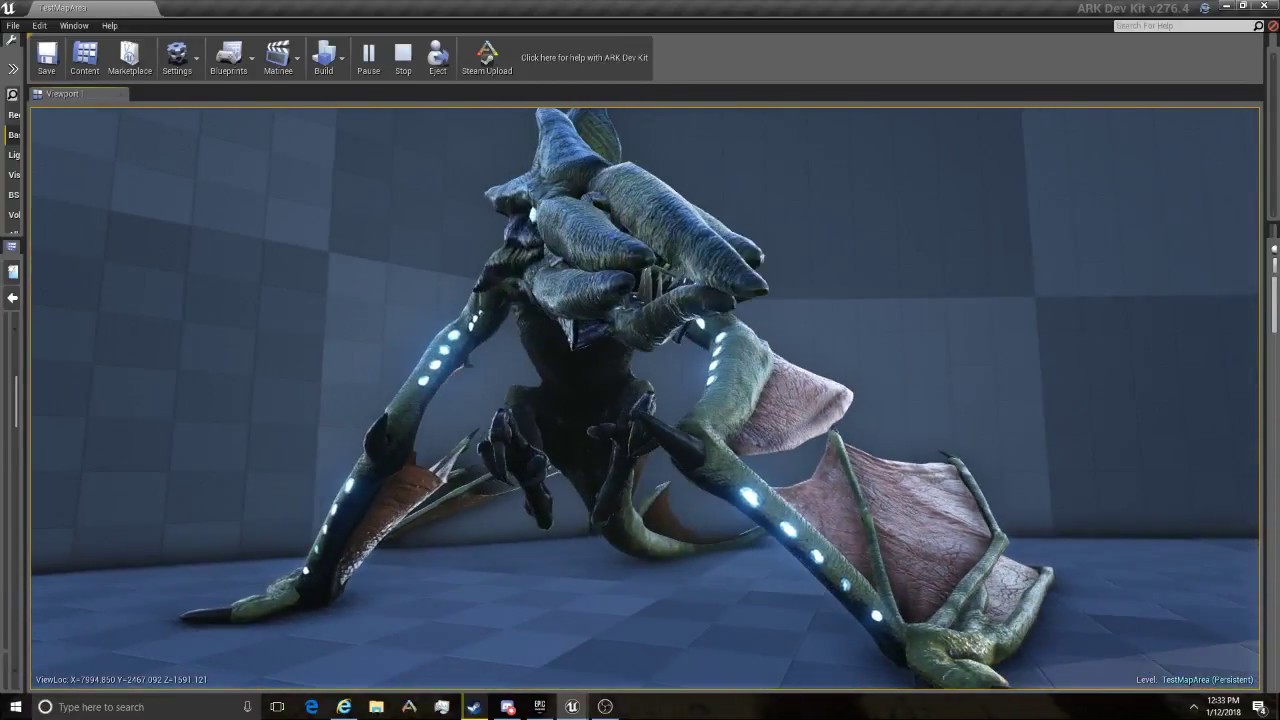Open the Matinee toolbar button
The width and height of the screenshot is (1280, 720).
(x=278, y=58)
